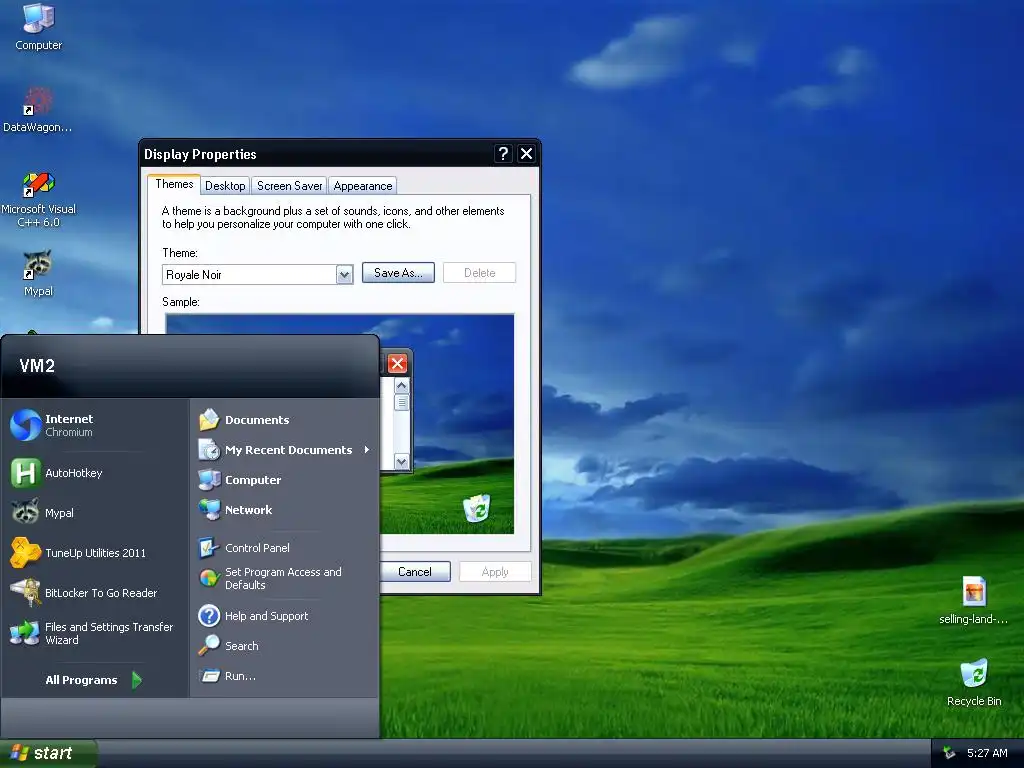The width and height of the screenshot is (1024, 768).
Task: Open Control Panel from the Start menu
Action: [x=285, y=548]
